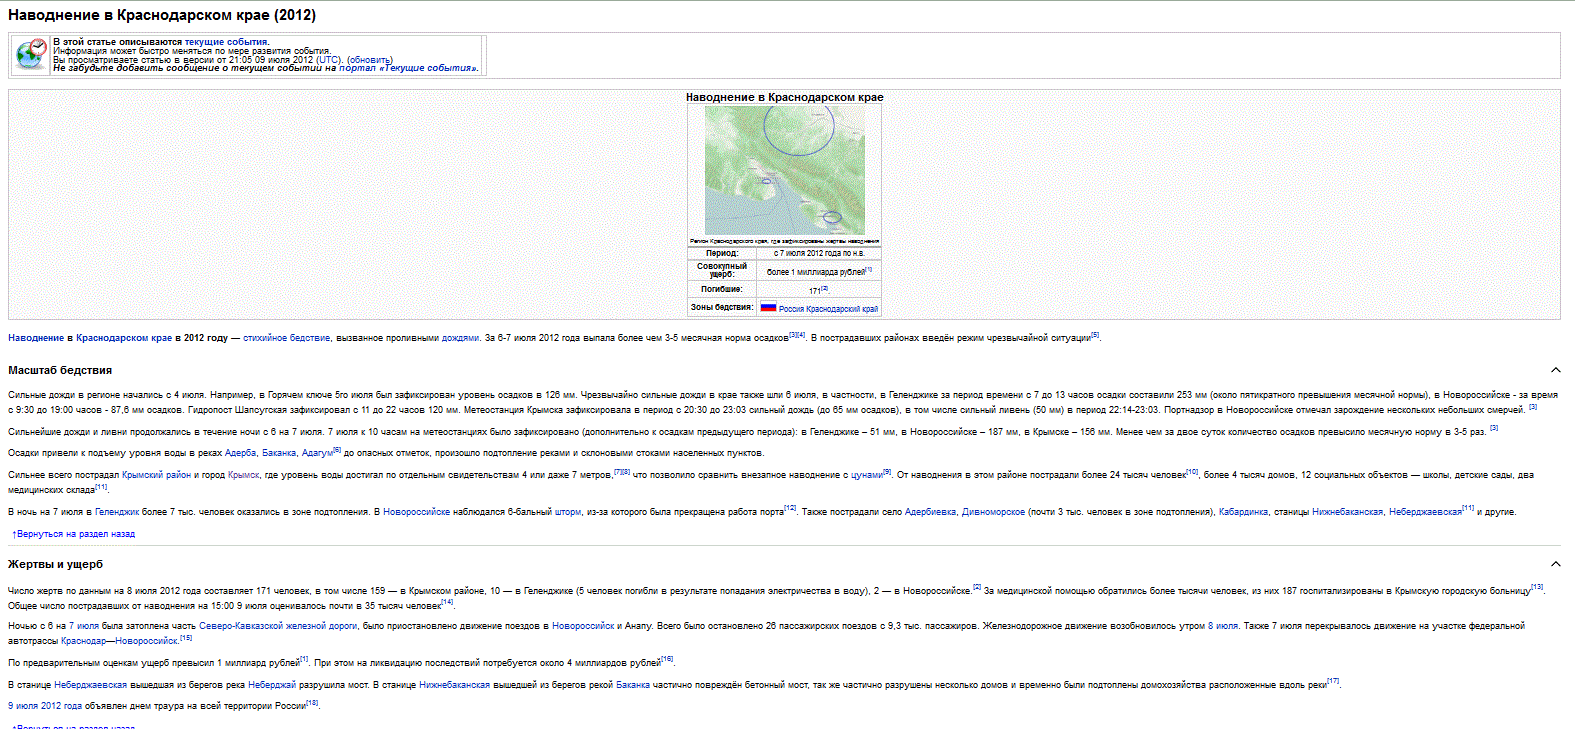Collapse the "Масштаб бедствия" section chevron
Viewport: 1575px width, 729px height.
coord(1555,370)
